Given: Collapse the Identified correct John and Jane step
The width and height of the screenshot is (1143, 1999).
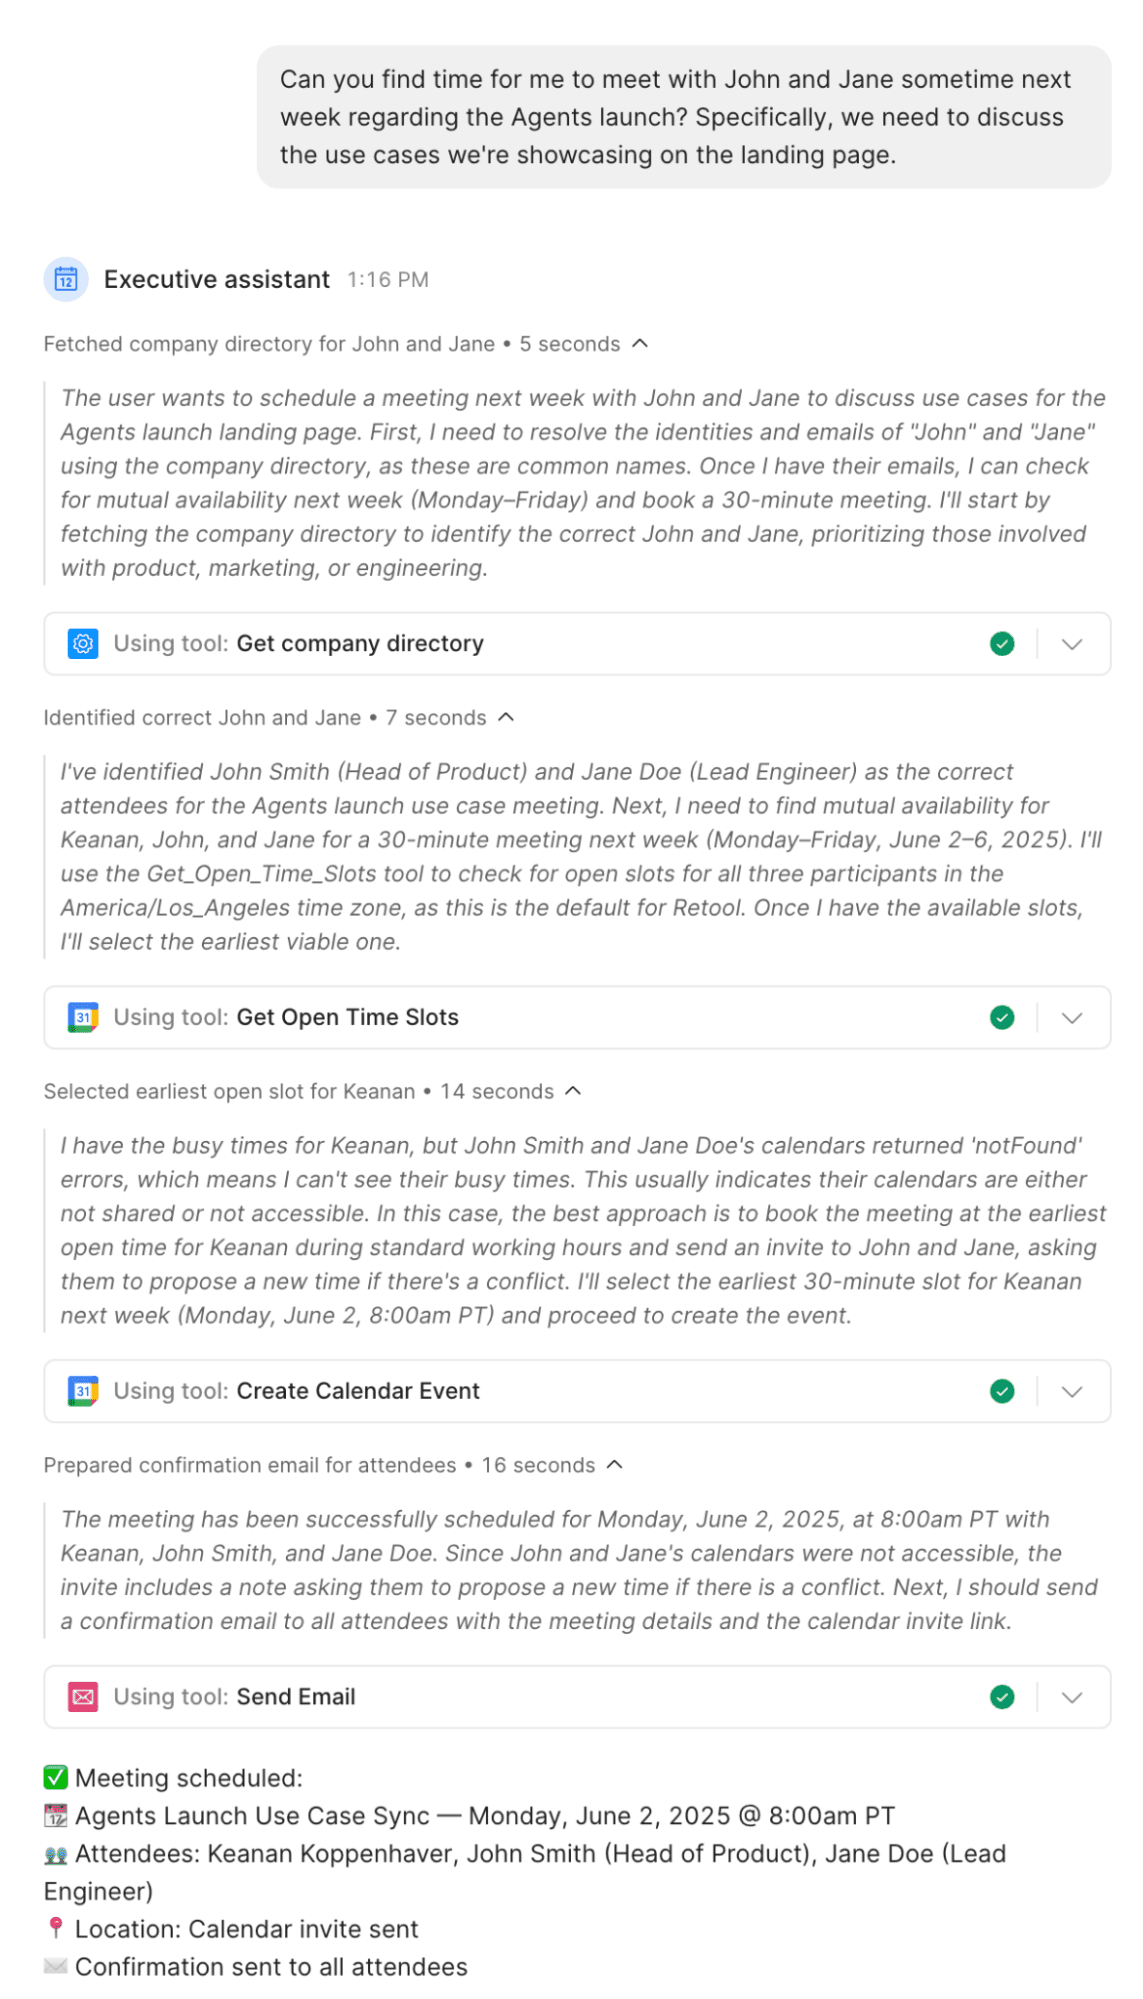Looking at the screenshot, I should click(506, 717).
